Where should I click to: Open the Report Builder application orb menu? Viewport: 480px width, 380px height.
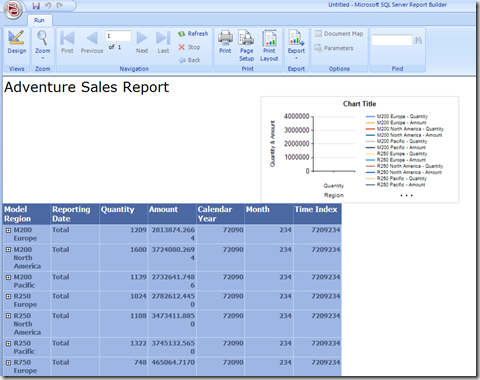click(x=13, y=9)
